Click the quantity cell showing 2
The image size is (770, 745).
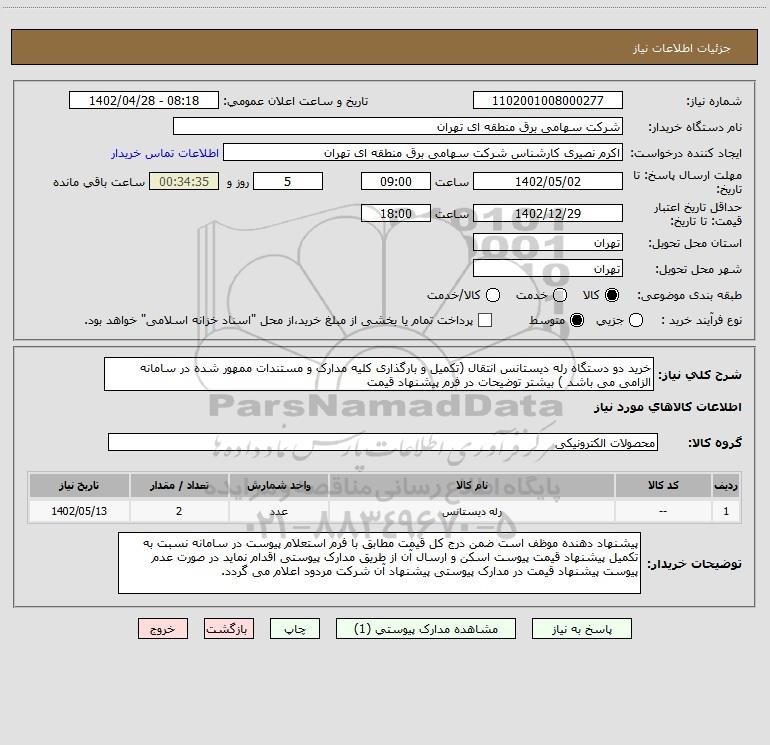[179, 511]
